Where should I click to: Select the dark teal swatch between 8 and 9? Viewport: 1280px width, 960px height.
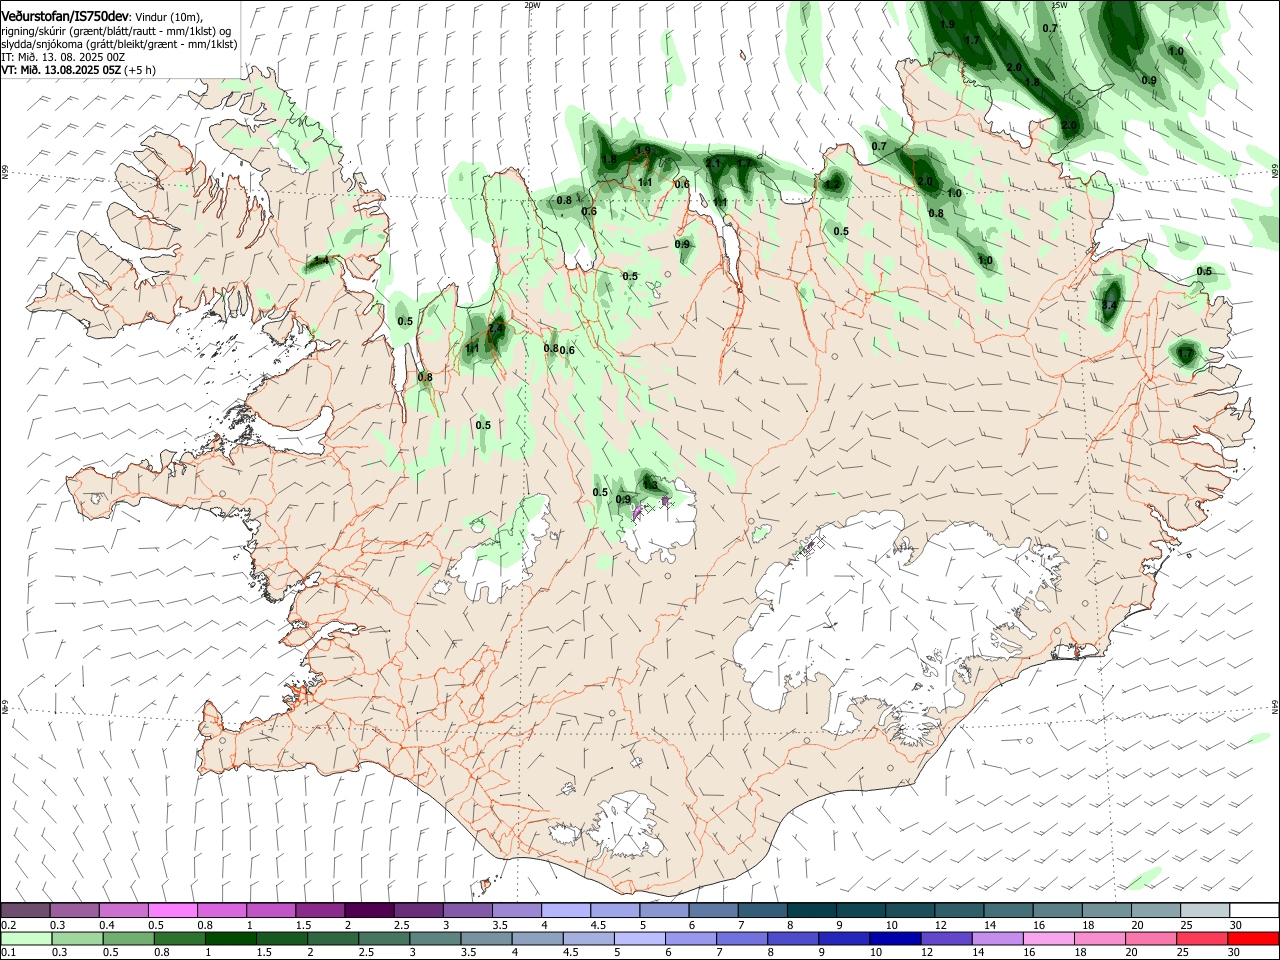[811, 910]
